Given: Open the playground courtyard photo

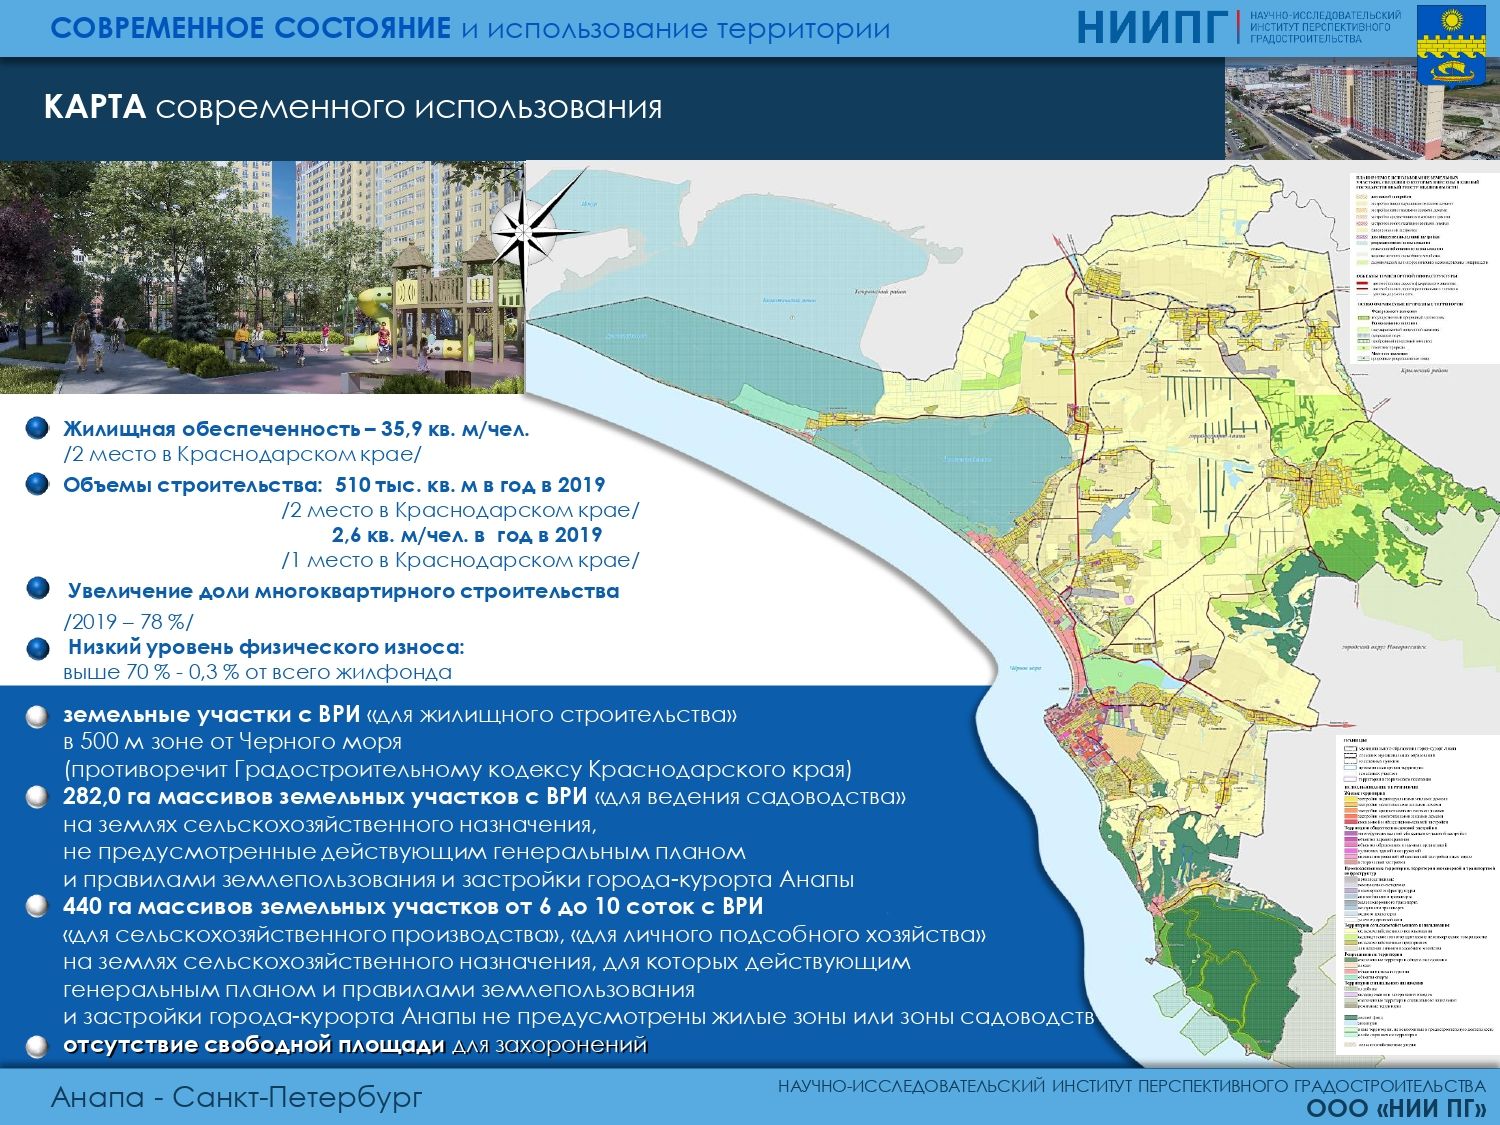Looking at the screenshot, I should pos(262,277).
